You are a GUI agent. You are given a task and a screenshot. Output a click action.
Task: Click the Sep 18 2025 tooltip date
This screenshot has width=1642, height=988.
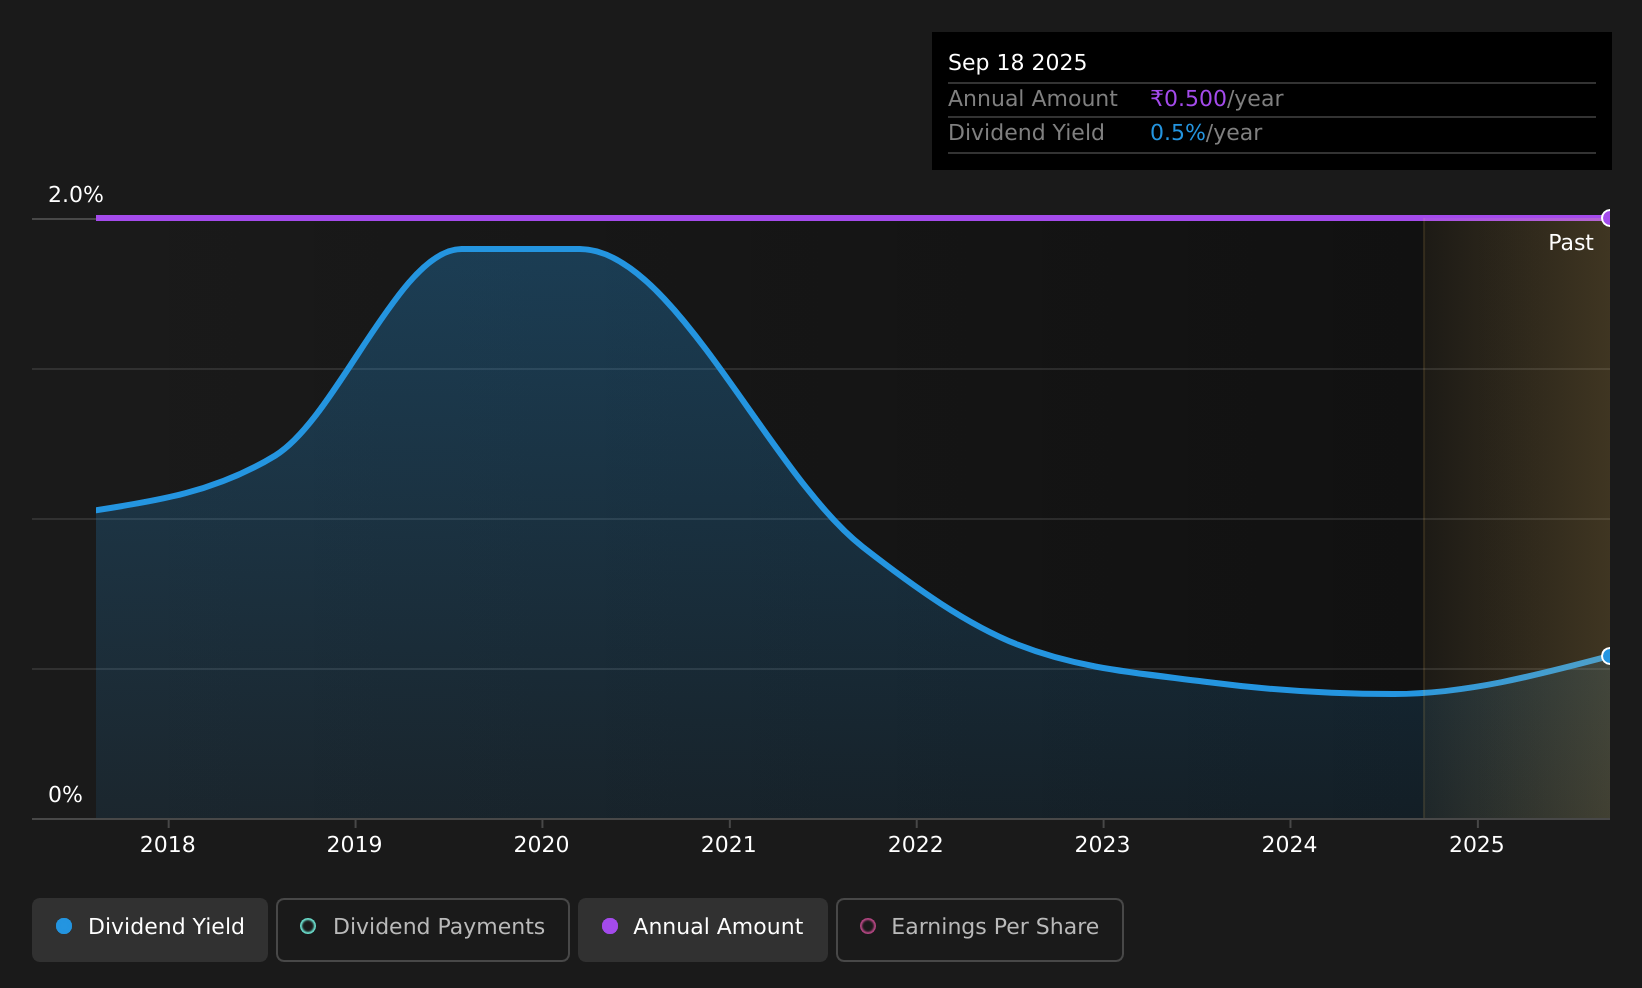(1017, 63)
